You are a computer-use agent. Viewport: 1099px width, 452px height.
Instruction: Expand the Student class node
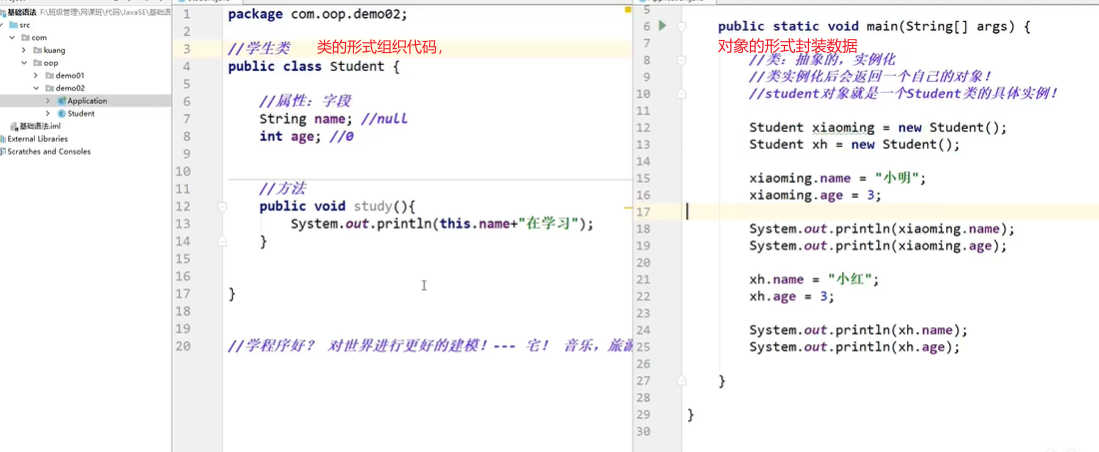[x=48, y=114]
